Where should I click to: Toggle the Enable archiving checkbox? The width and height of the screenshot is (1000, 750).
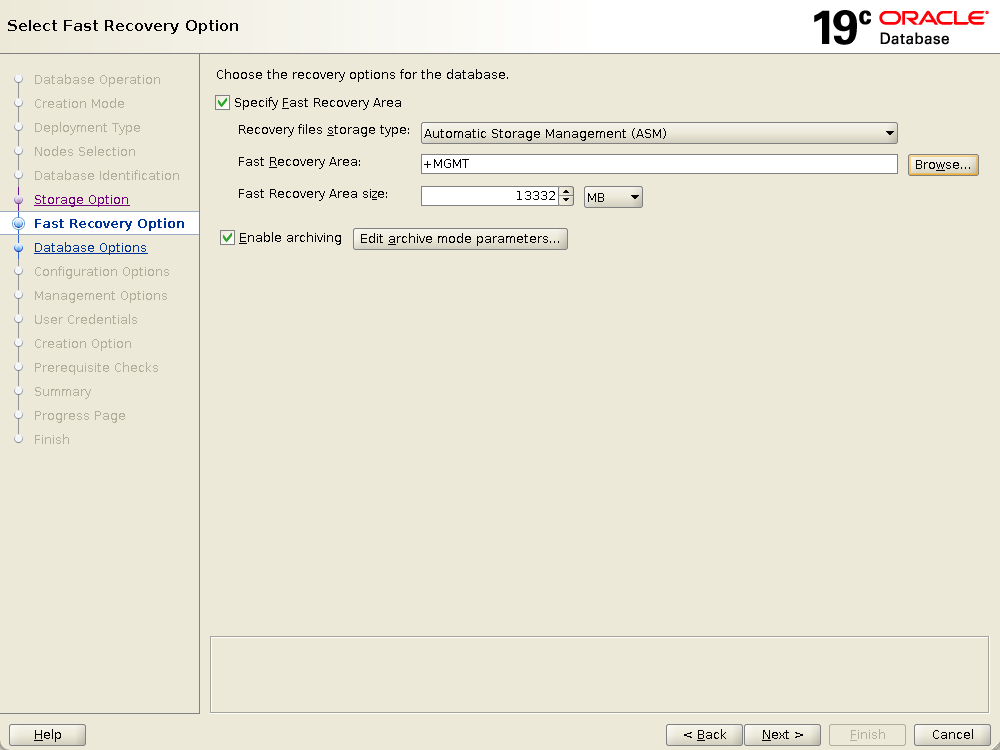click(228, 238)
